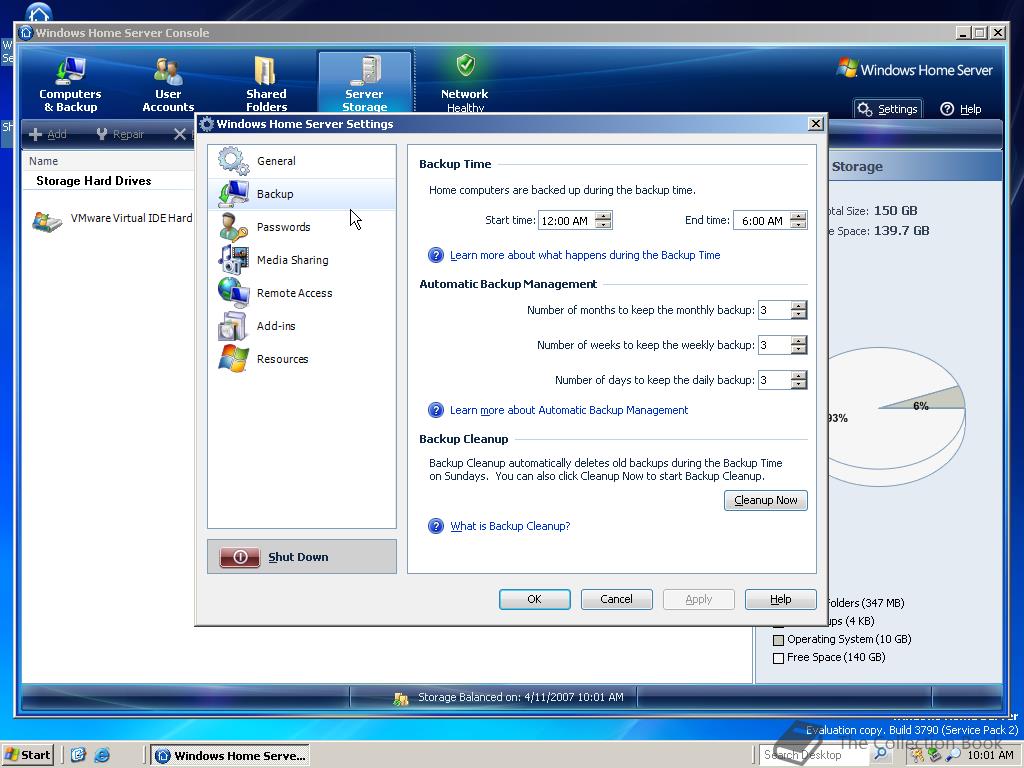The image size is (1024, 768).
Task: Decrease months to keep monthly backup
Action: tap(799, 315)
